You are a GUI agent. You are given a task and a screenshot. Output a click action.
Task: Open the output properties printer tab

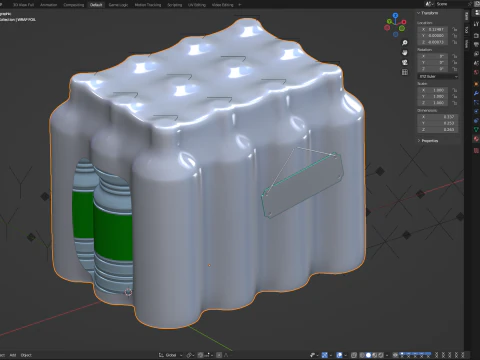[476, 45]
